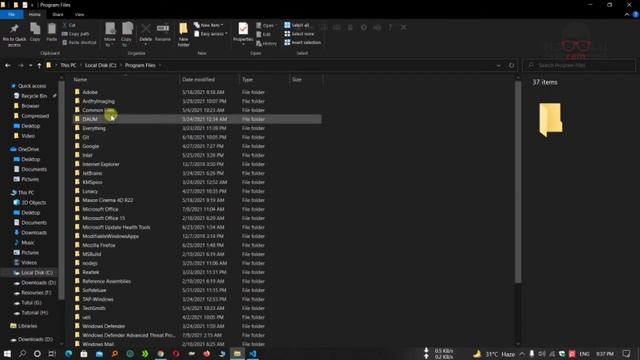This screenshot has width=640, height=360.
Task: Click the Paste ribbon icon
Action: pos(51,32)
